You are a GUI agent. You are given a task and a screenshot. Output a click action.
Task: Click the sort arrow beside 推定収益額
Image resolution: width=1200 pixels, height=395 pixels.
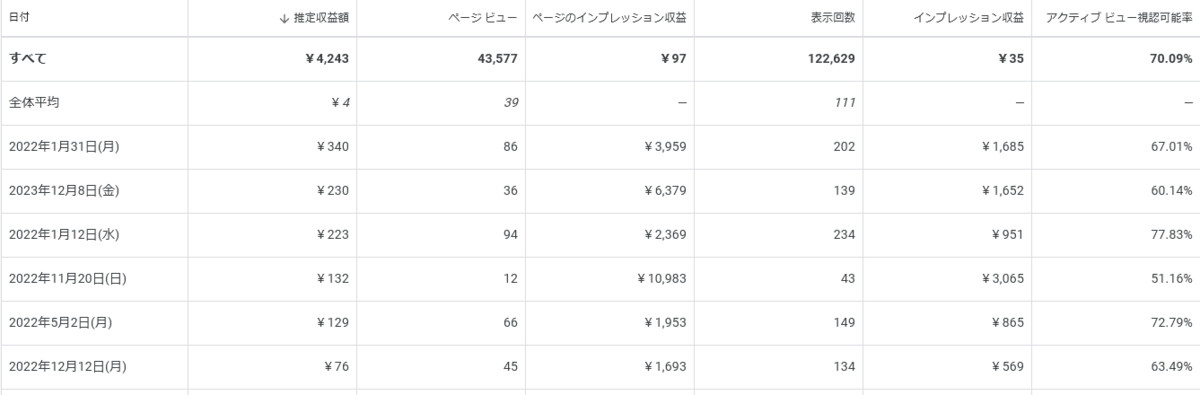pos(285,18)
